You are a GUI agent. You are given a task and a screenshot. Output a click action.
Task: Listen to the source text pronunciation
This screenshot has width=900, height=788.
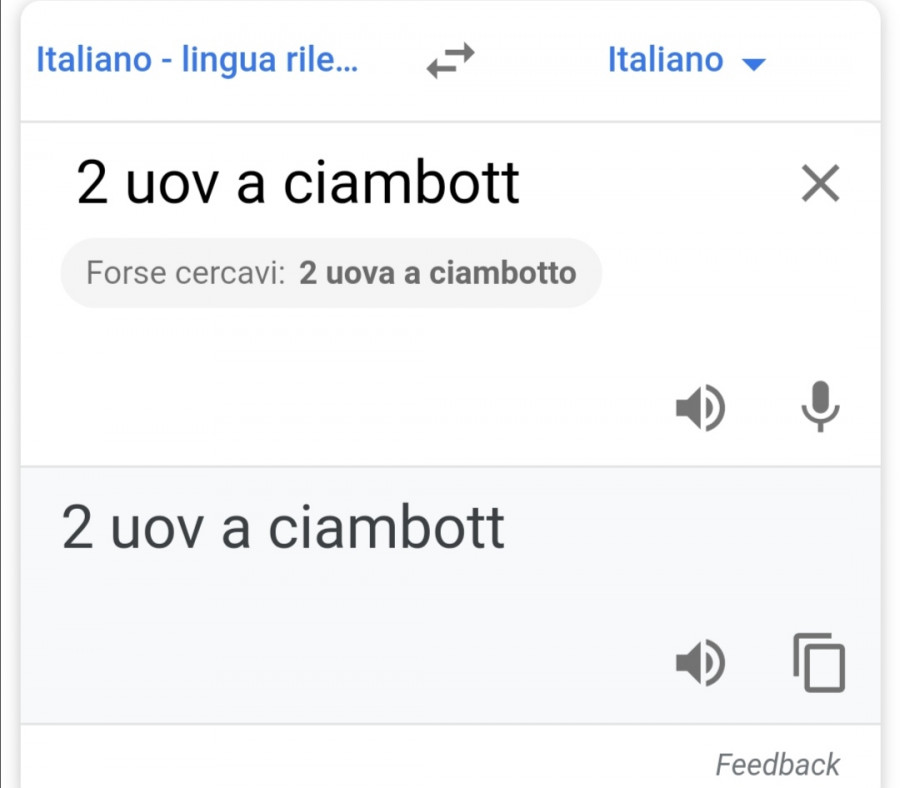coord(700,408)
